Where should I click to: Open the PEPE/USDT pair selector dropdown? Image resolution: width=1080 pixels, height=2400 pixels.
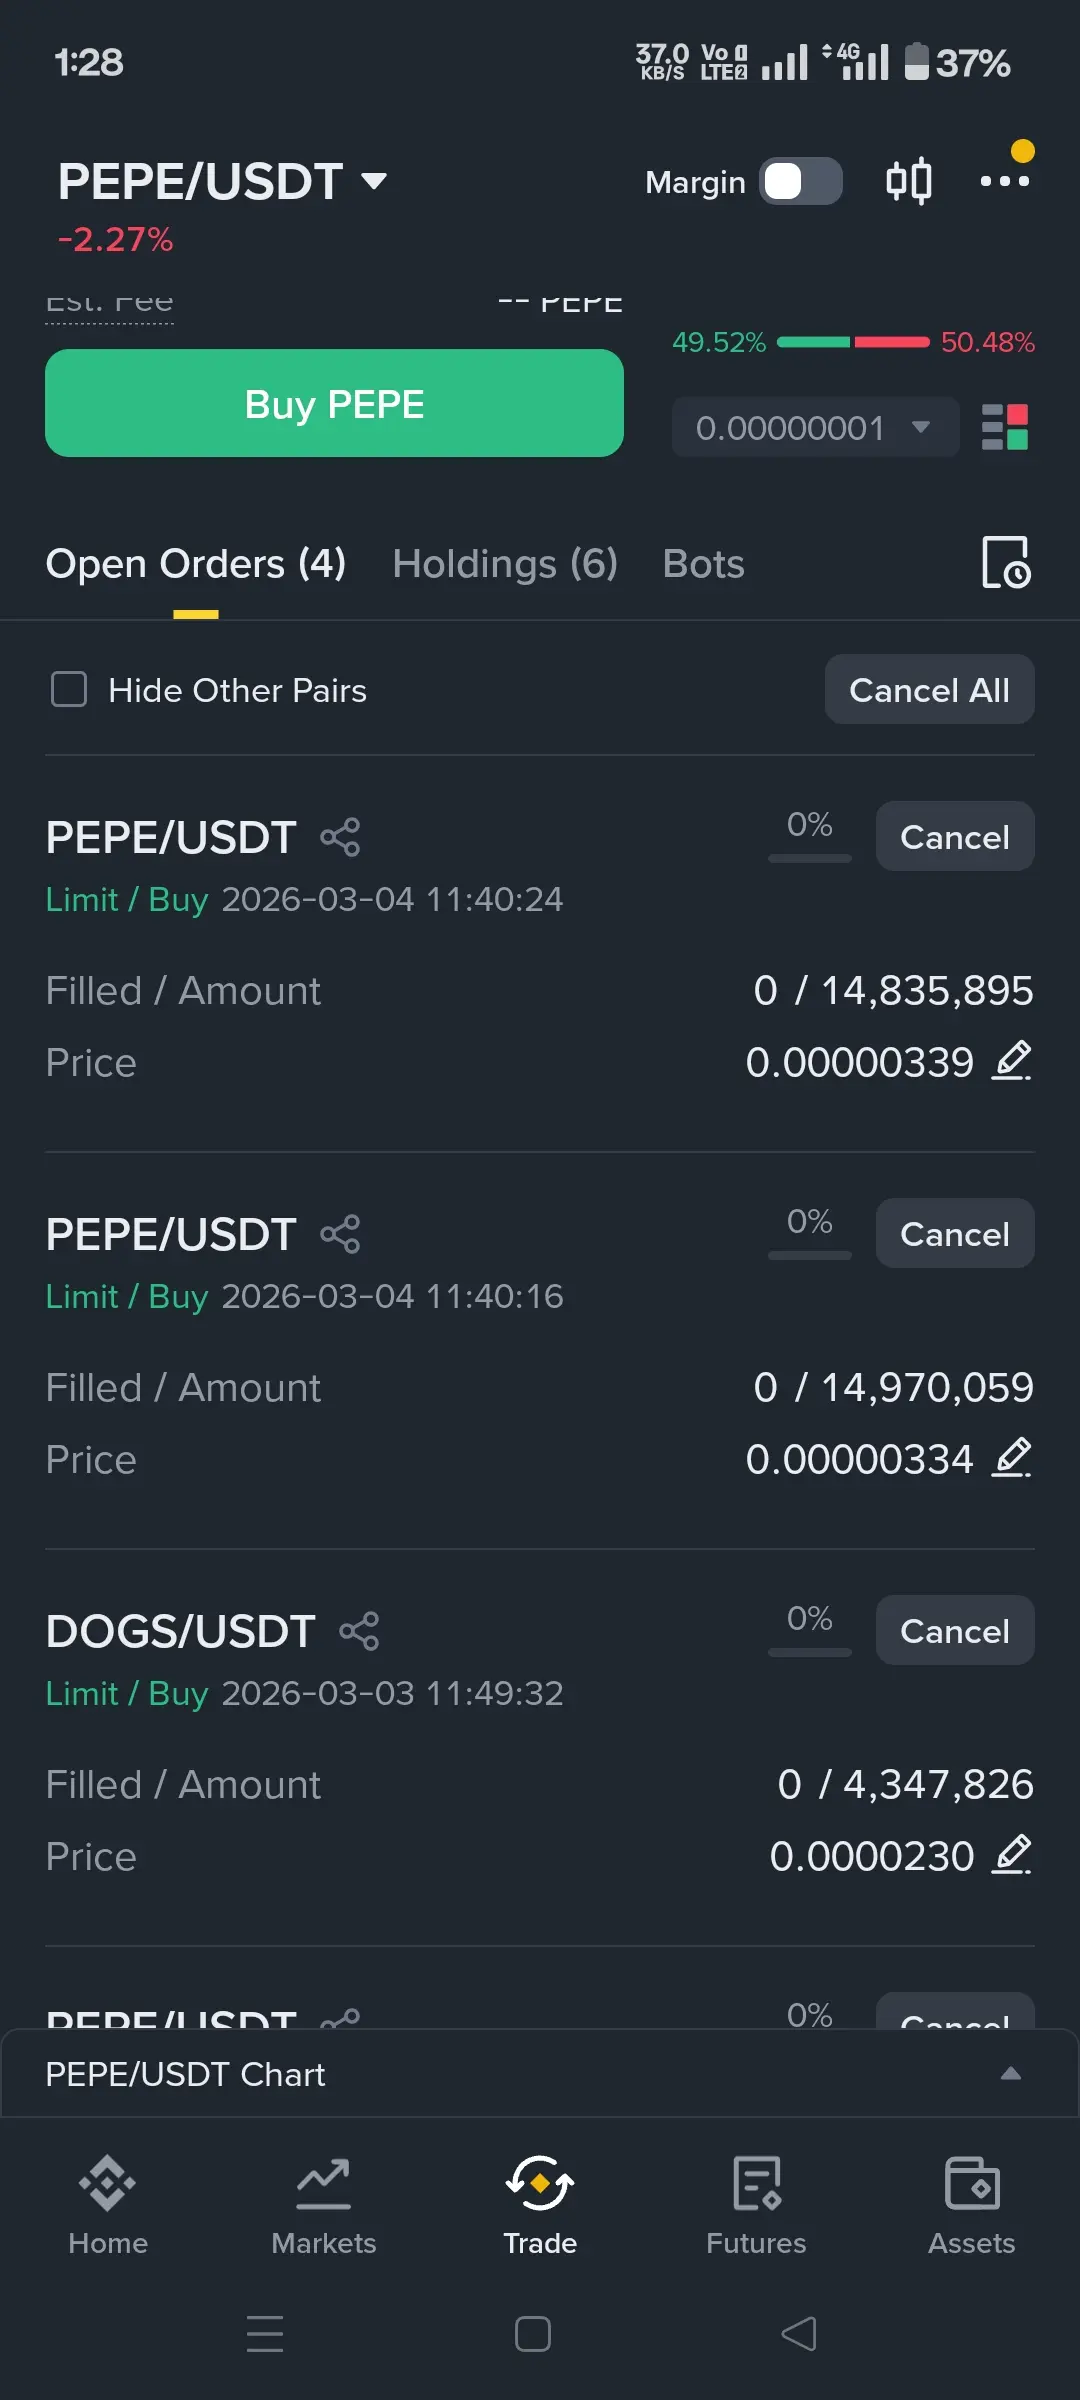point(222,182)
